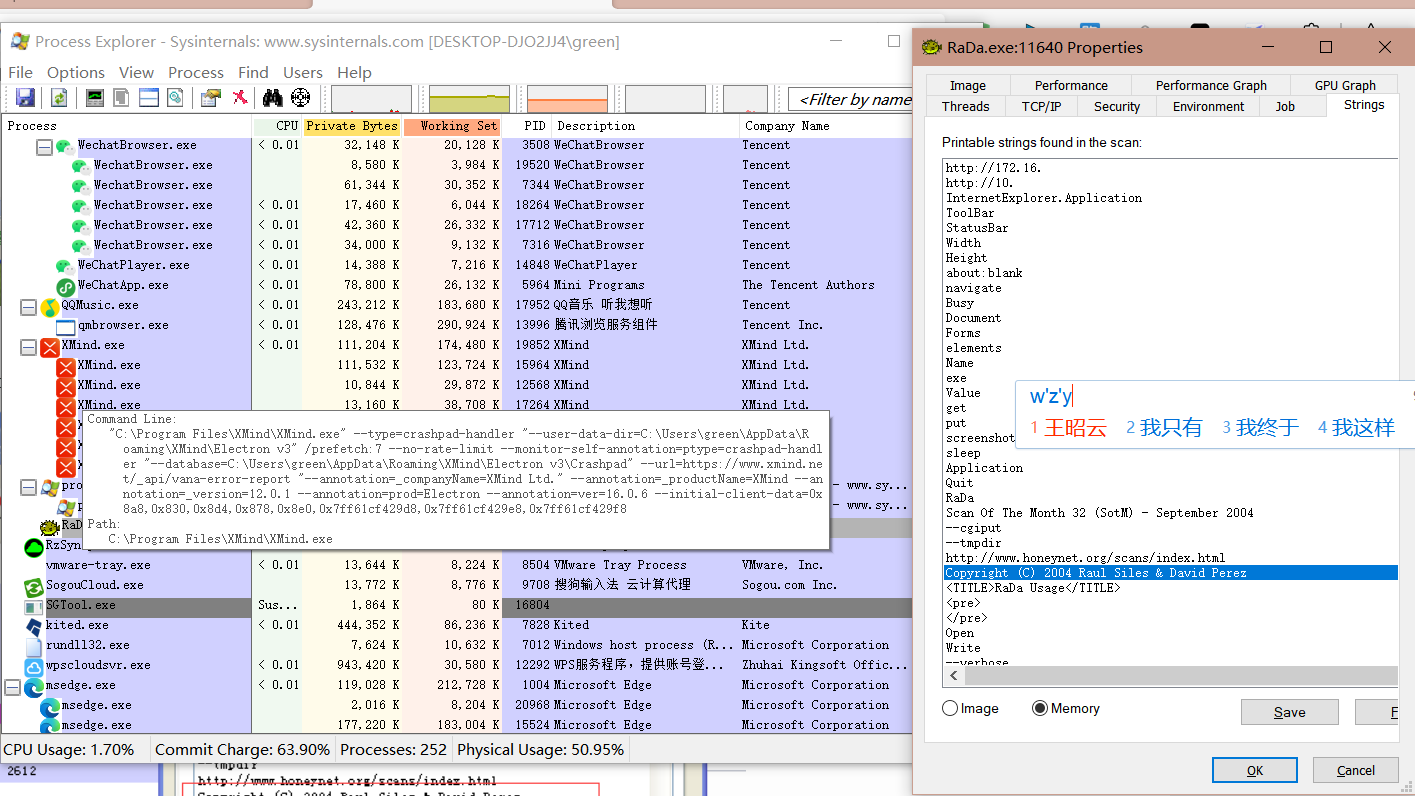Viewport: 1415px width, 796px height.
Task: Click the Save toolbar icon in Process Explorer
Action: click(x=25, y=97)
